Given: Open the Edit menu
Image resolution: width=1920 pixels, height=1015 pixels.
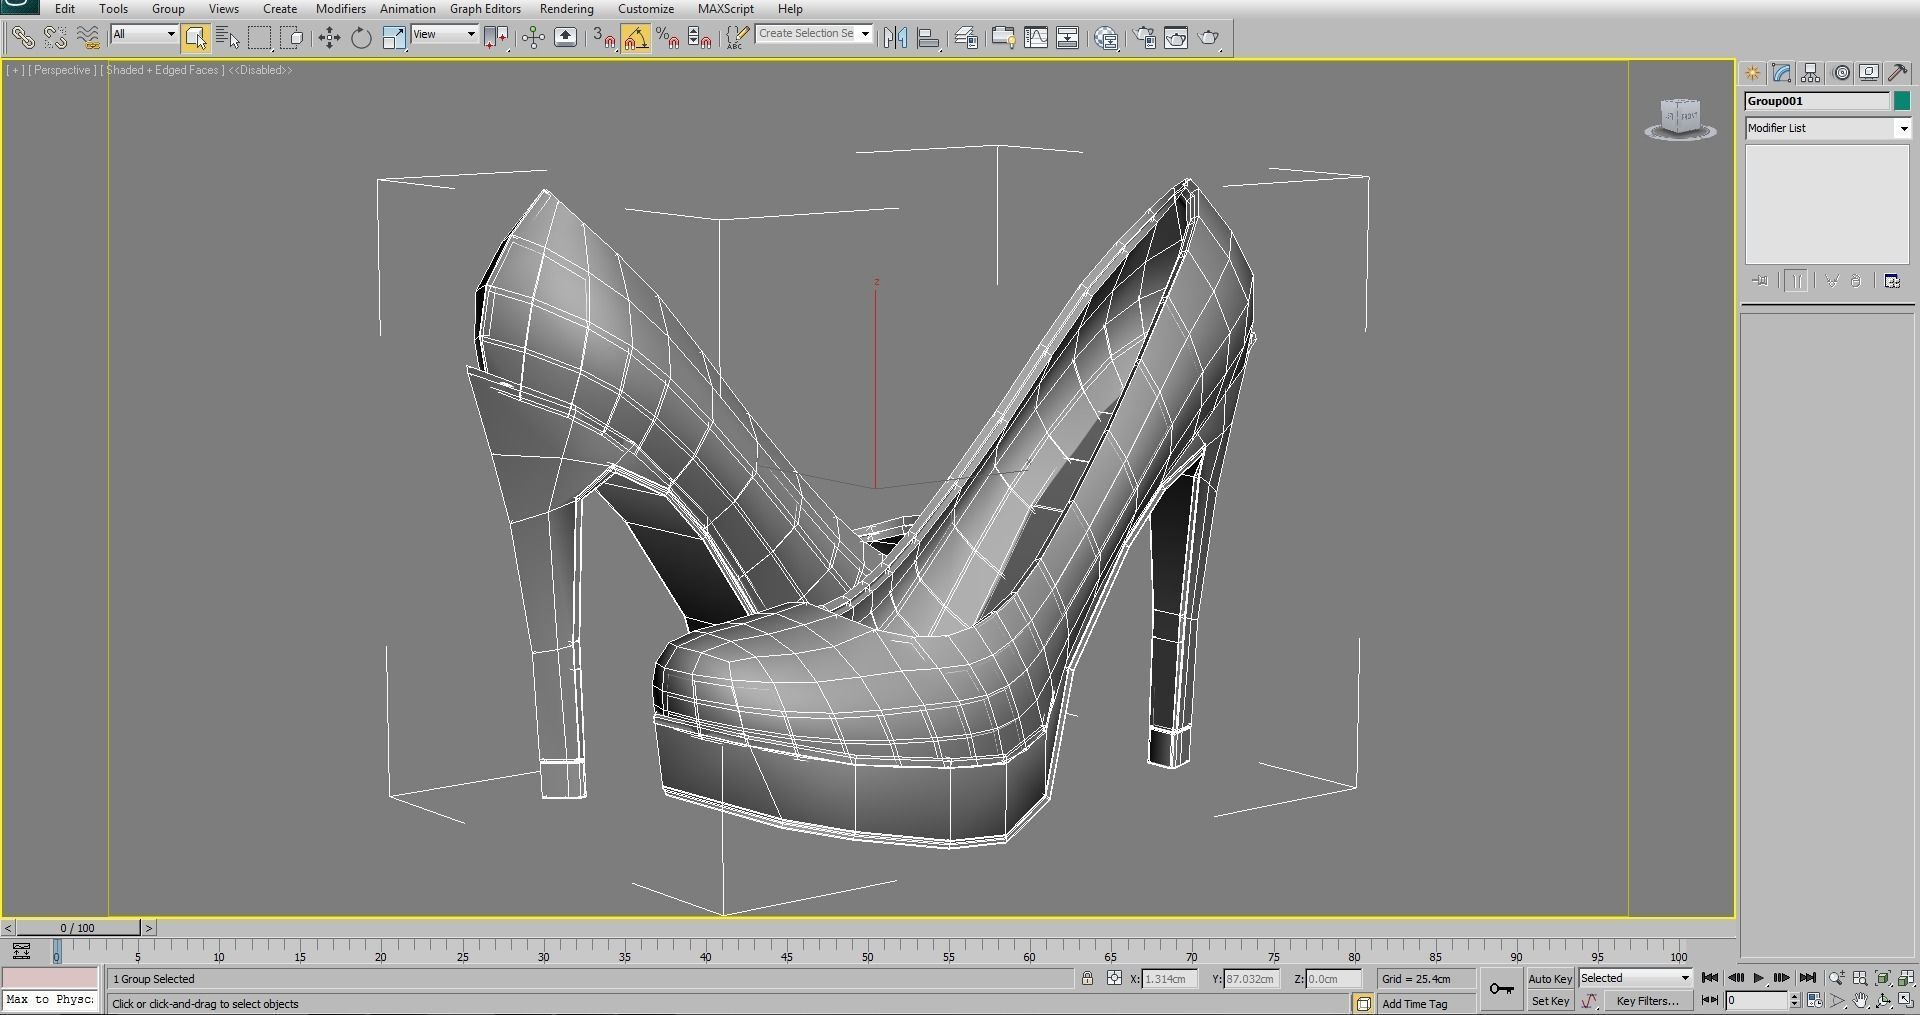Looking at the screenshot, I should pos(65,9).
